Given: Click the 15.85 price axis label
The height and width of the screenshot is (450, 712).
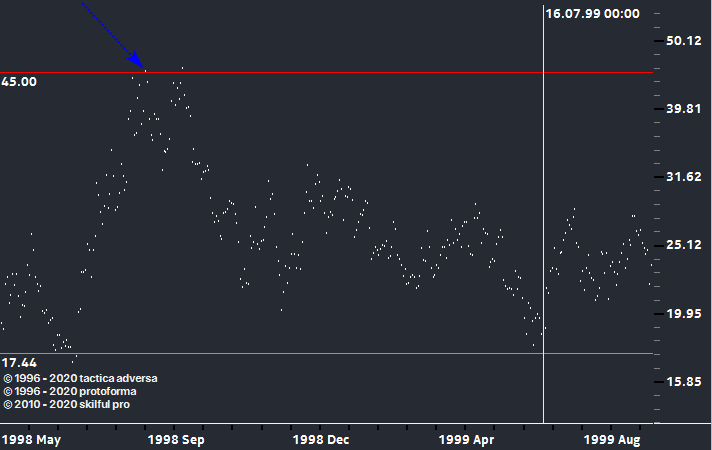Looking at the screenshot, I should [x=686, y=382].
